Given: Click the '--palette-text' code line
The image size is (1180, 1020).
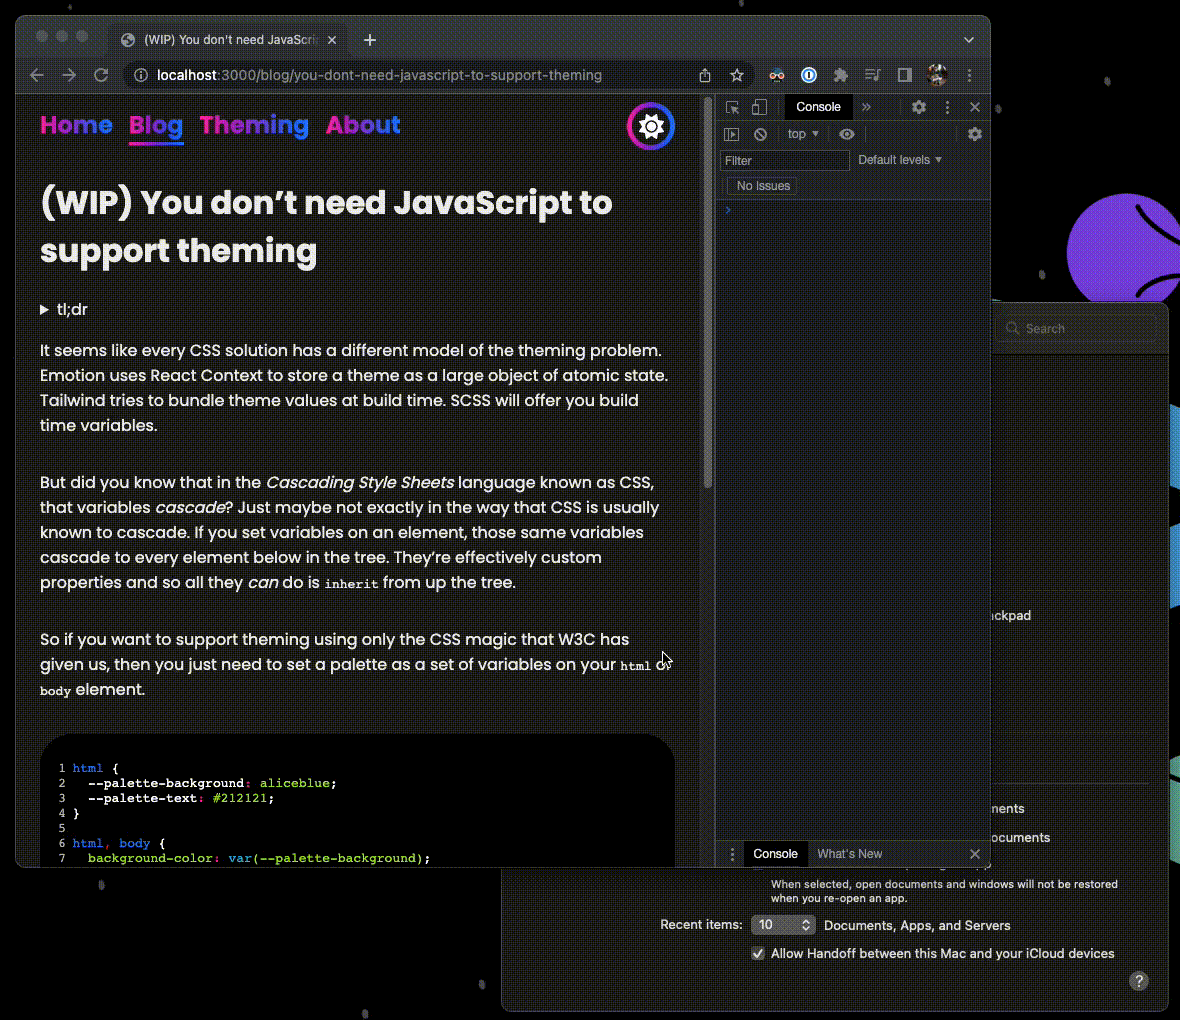Looking at the screenshot, I should point(181,798).
